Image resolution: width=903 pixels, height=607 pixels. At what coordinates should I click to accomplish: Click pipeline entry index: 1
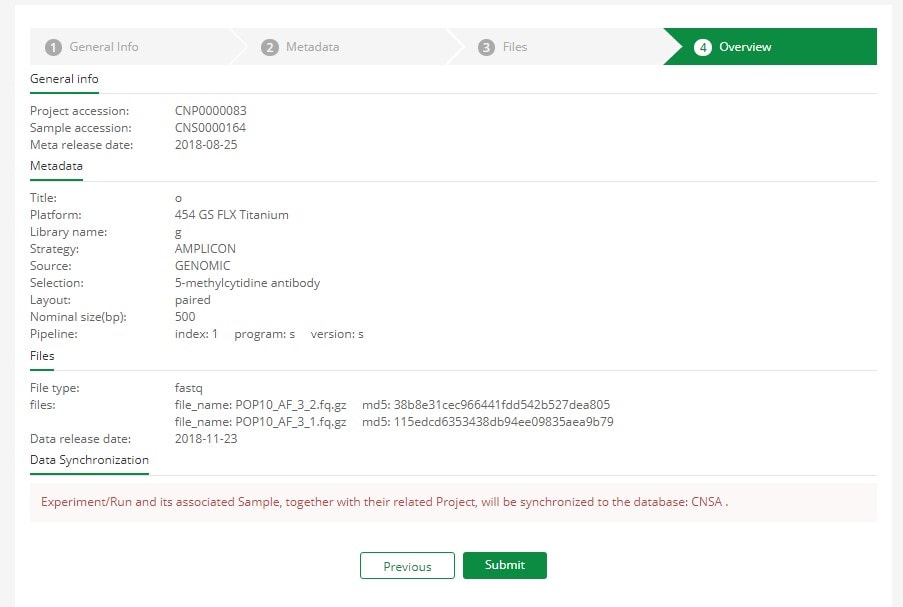196,334
